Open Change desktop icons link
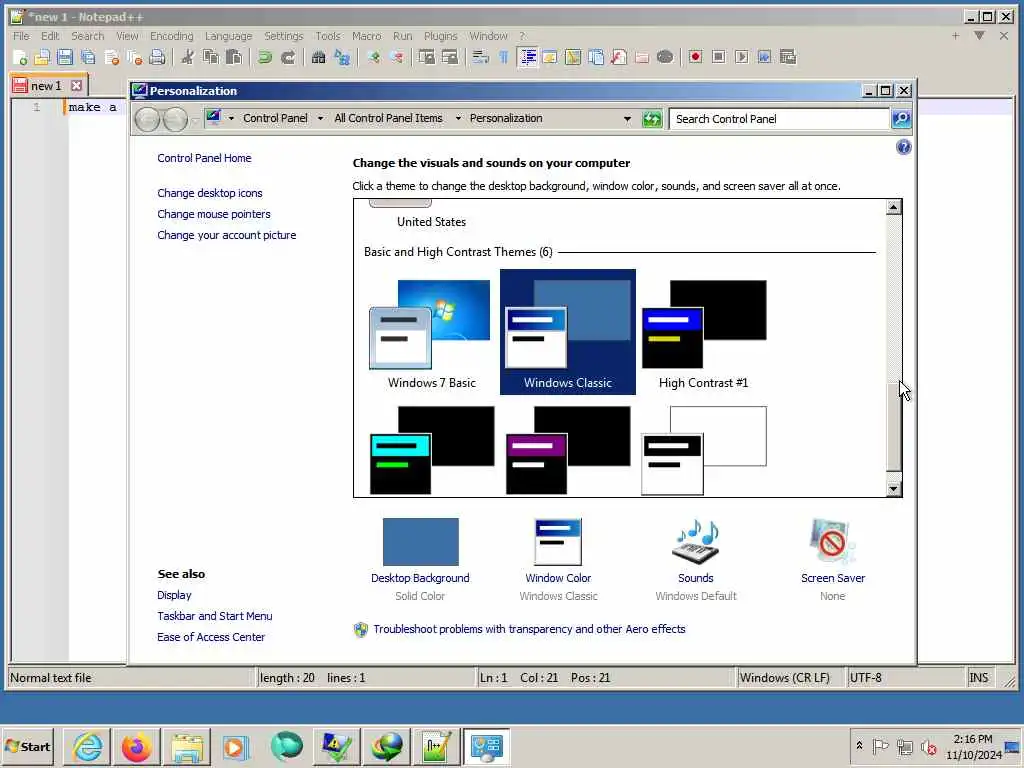This screenshot has width=1024, height=768. (210, 193)
